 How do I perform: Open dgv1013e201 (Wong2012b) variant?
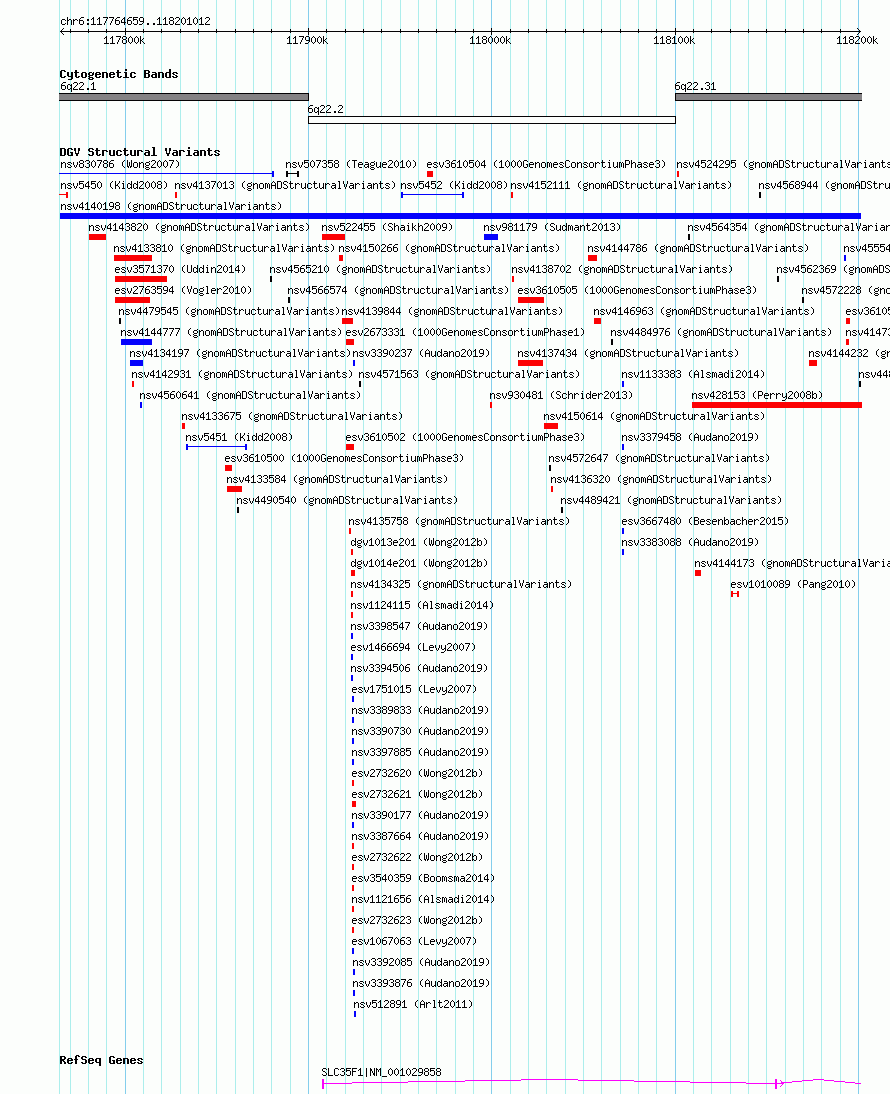click(419, 542)
